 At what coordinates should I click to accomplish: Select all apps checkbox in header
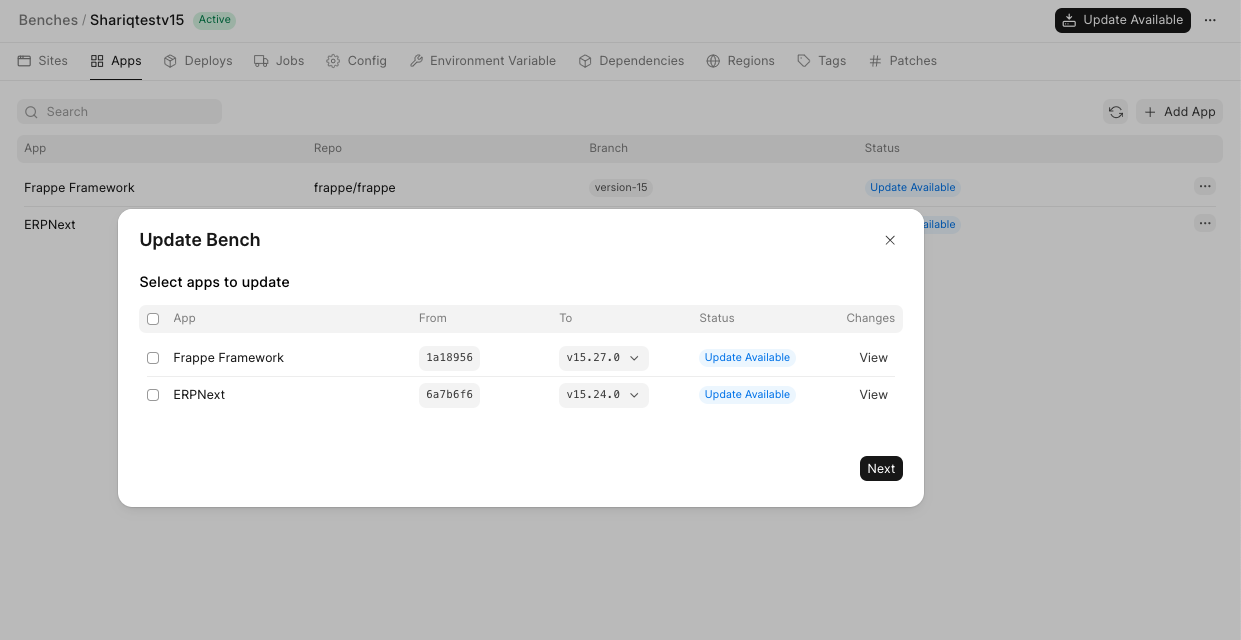tap(153, 319)
